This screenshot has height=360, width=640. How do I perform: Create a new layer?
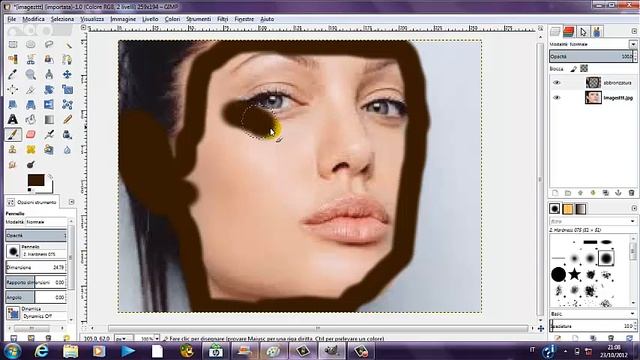tap(555, 193)
